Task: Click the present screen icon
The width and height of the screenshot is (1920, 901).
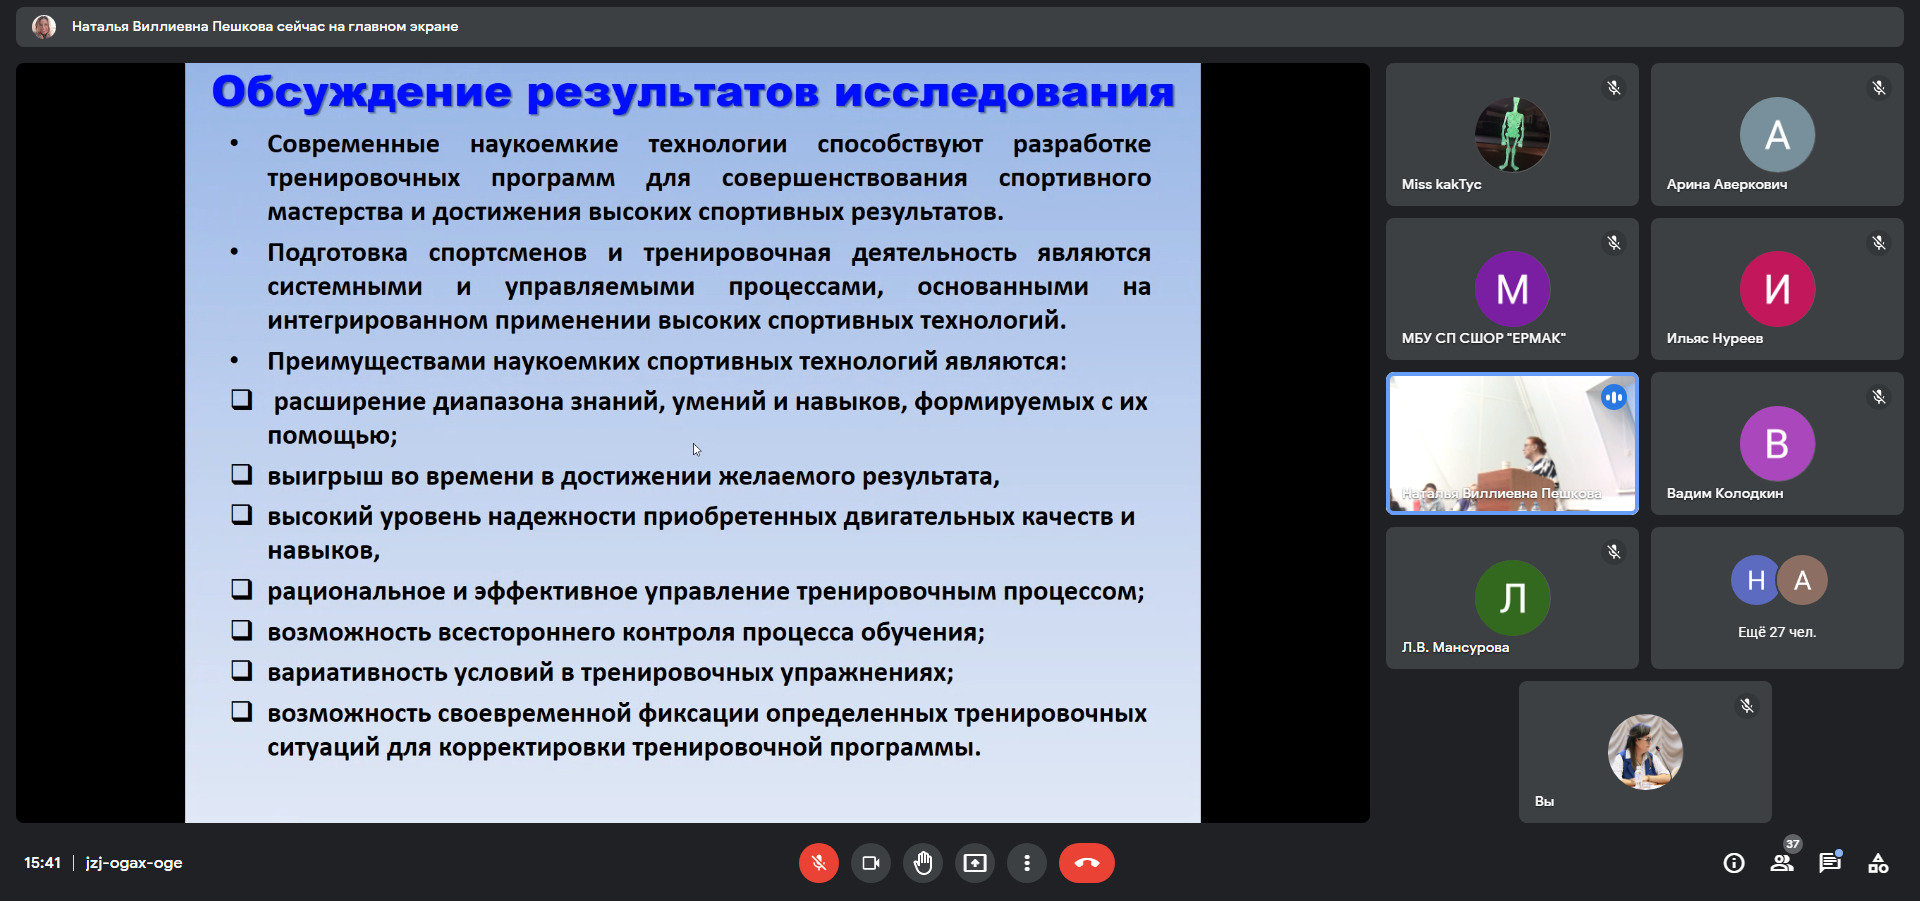Action: pos(974,863)
